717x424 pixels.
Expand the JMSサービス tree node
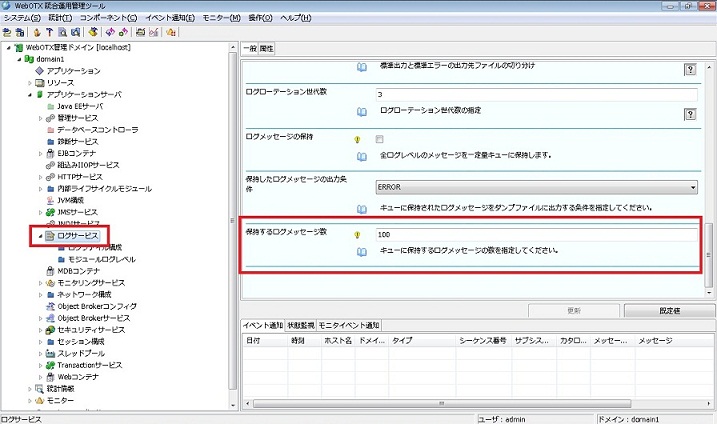pyautogui.click(x=40, y=212)
